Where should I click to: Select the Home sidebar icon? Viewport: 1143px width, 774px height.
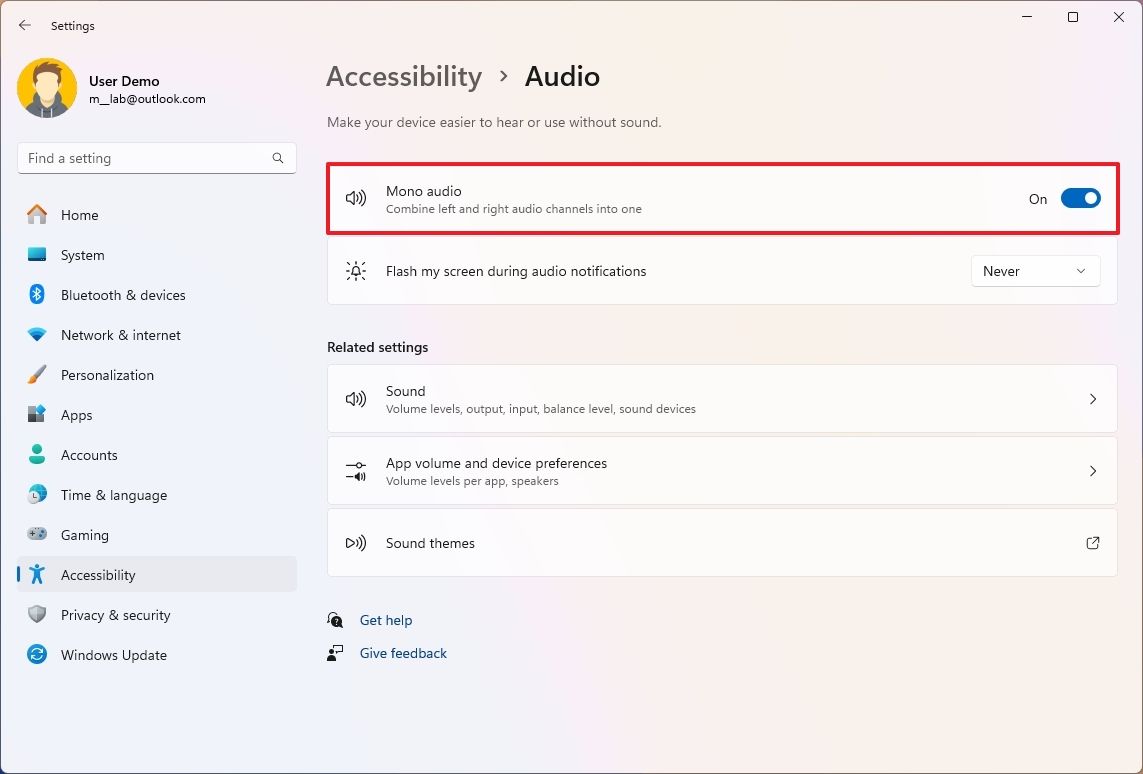36,214
